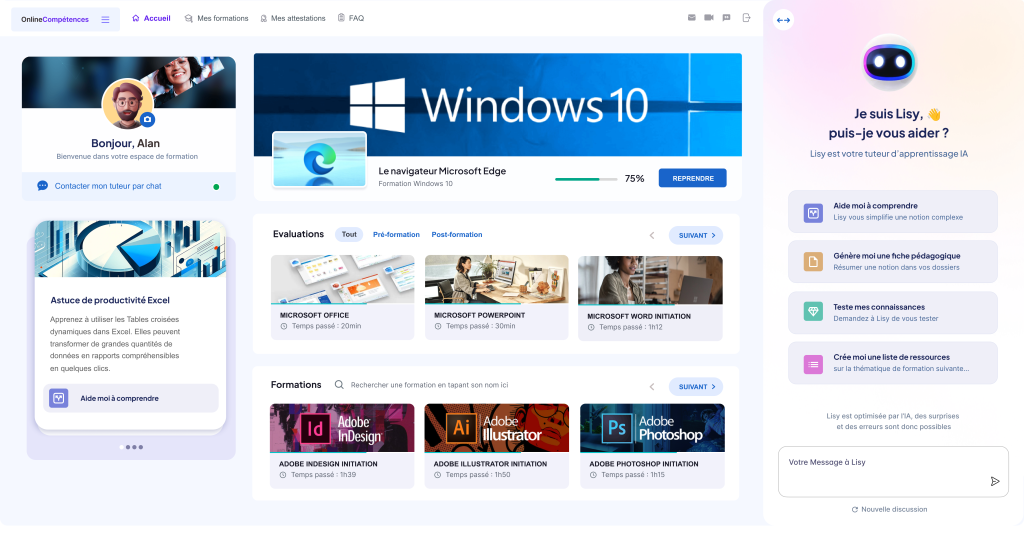
Task: Open Adobe Photoshop Initiation formation
Action: (x=652, y=446)
